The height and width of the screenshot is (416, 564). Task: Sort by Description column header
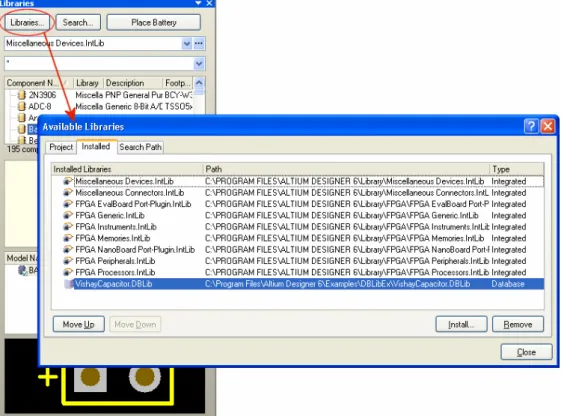(x=133, y=83)
